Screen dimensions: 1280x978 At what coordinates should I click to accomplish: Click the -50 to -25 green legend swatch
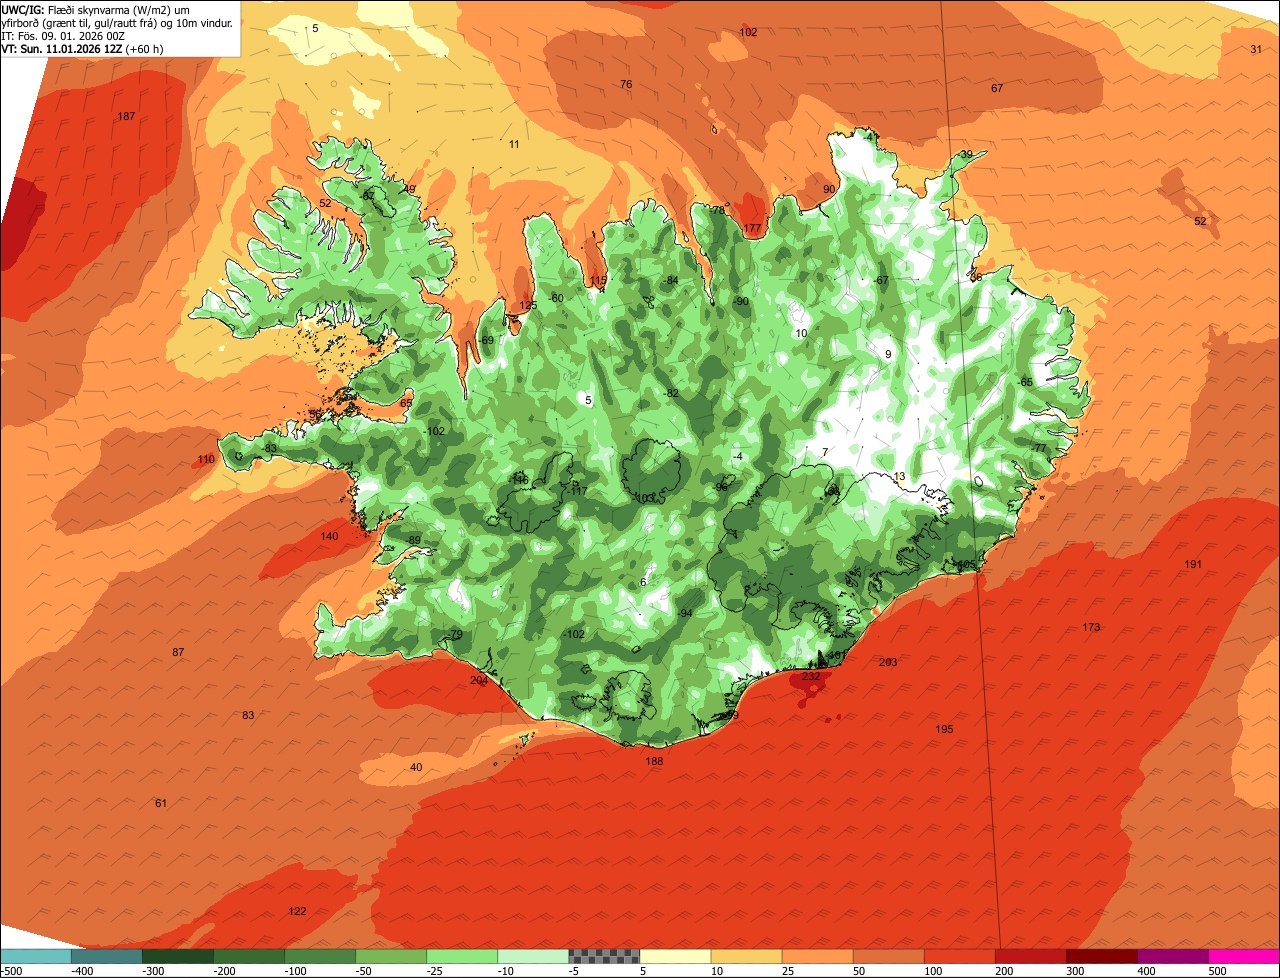pos(390,955)
